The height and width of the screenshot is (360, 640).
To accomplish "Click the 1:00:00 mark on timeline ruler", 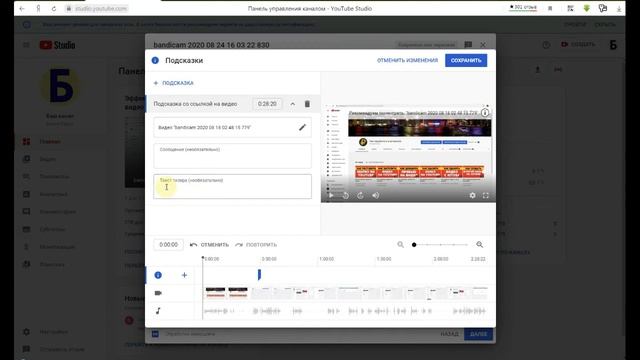I will point(327,259).
